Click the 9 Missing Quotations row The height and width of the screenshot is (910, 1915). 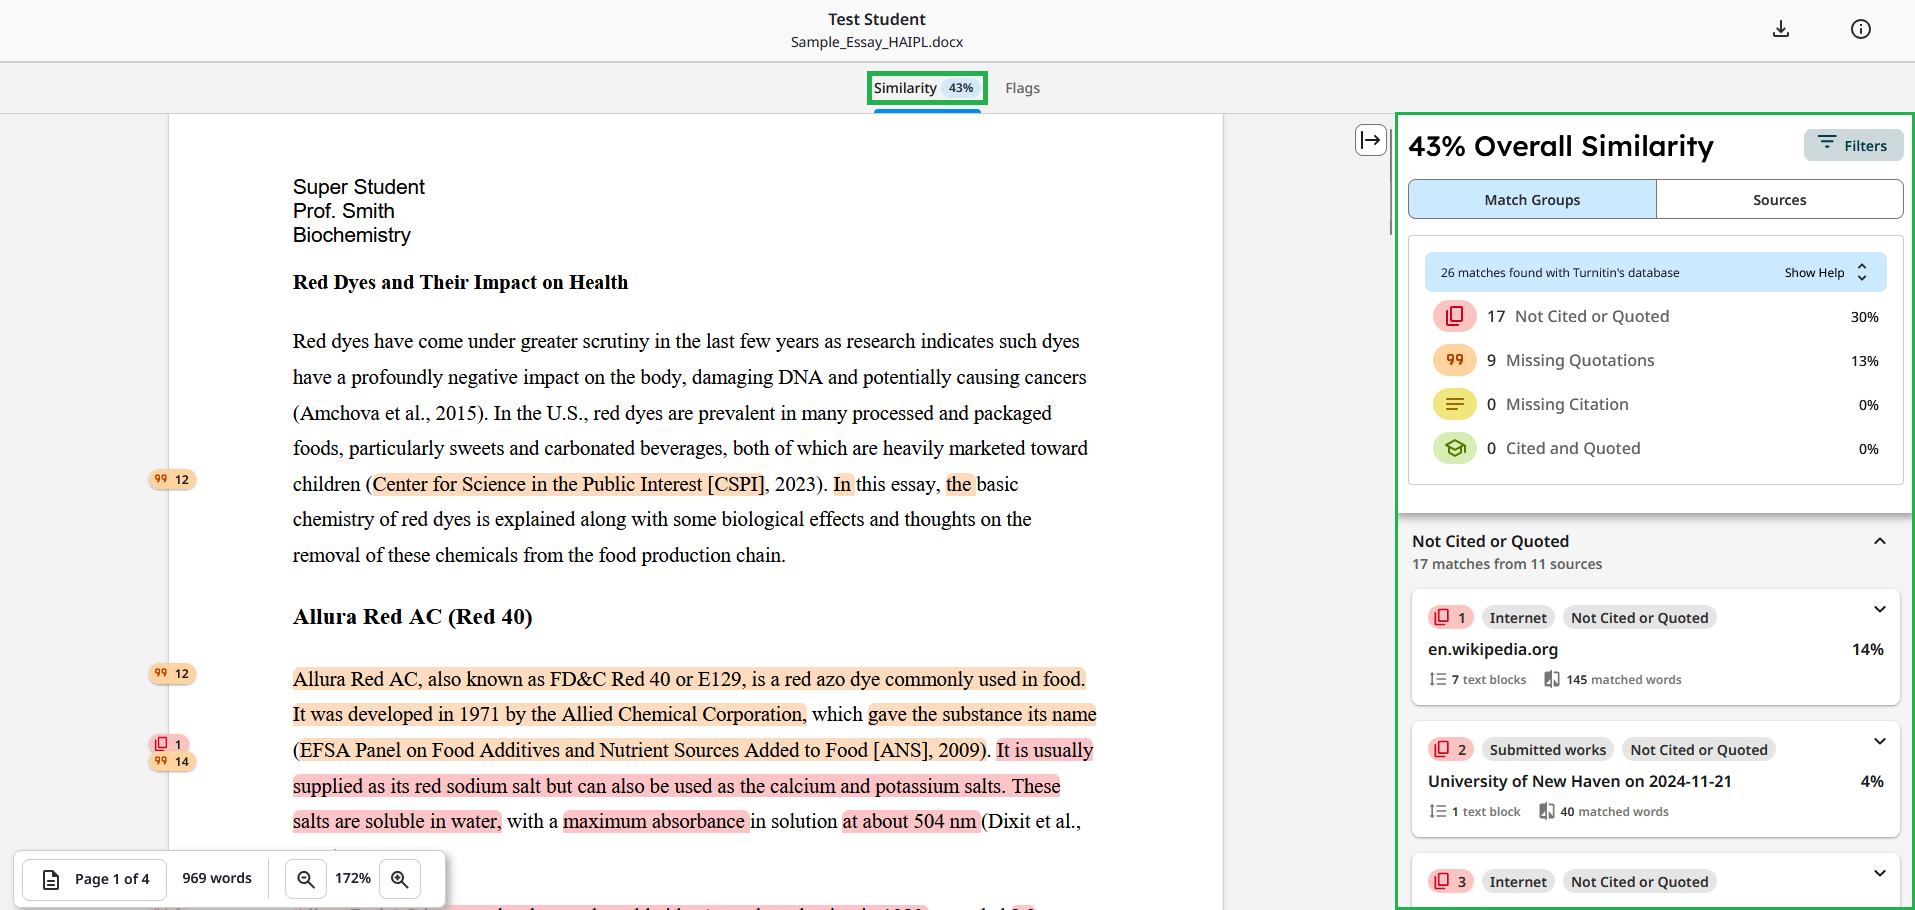pyautogui.click(x=1656, y=361)
